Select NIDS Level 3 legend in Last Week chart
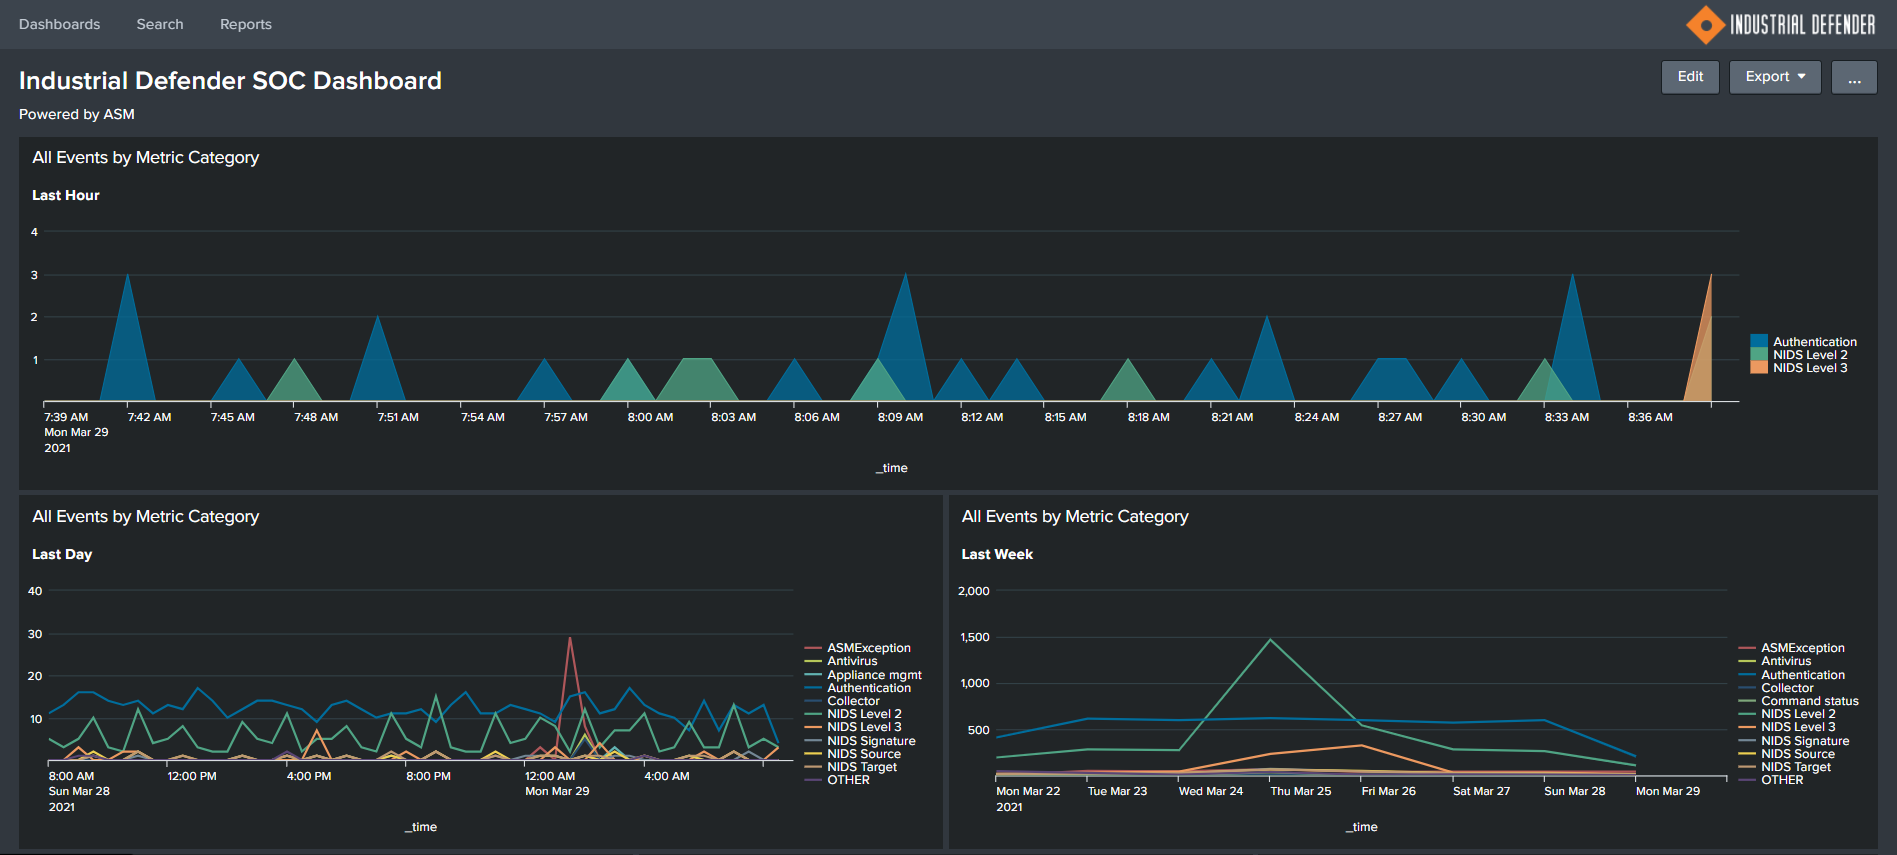The image size is (1897, 855). point(1787,727)
